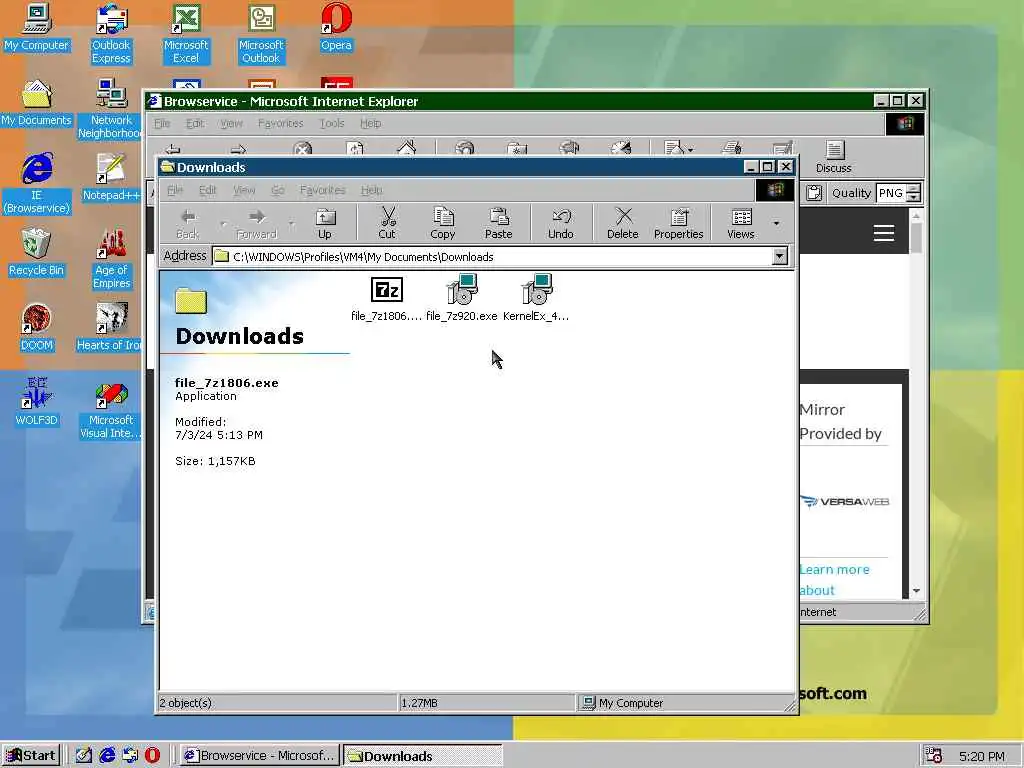Click the 5:20 PM taskbar clock
The image size is (1024, 768).
(982, 756)
